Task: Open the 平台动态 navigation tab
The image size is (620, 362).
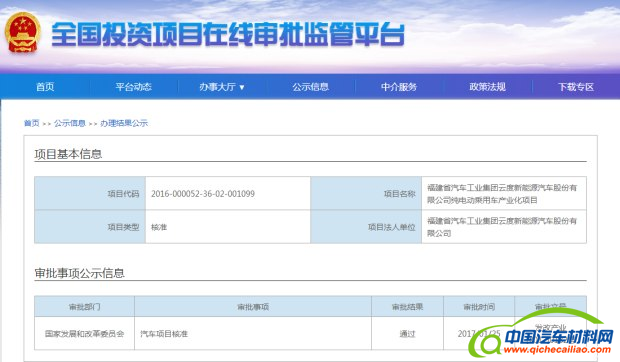Action: 134,87
